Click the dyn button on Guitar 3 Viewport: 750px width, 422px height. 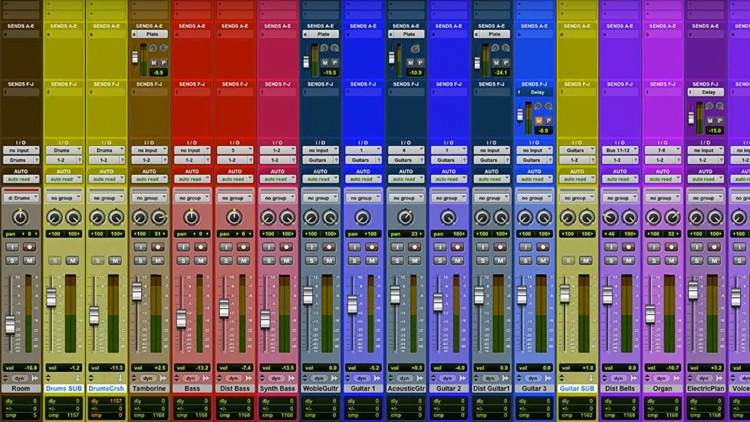[532, 378]
